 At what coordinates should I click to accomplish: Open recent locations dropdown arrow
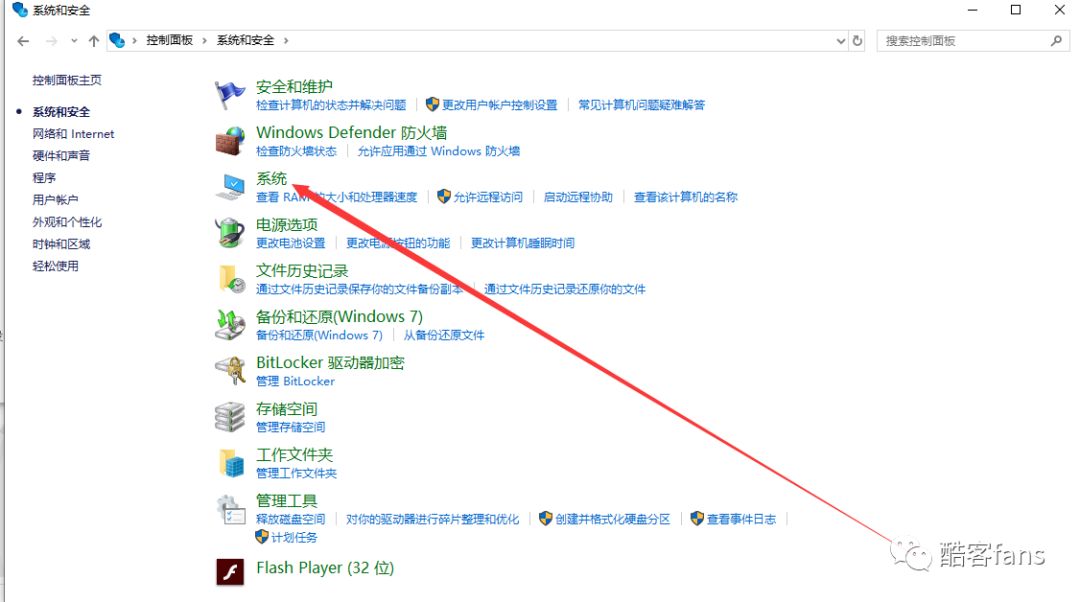[74, 41]
